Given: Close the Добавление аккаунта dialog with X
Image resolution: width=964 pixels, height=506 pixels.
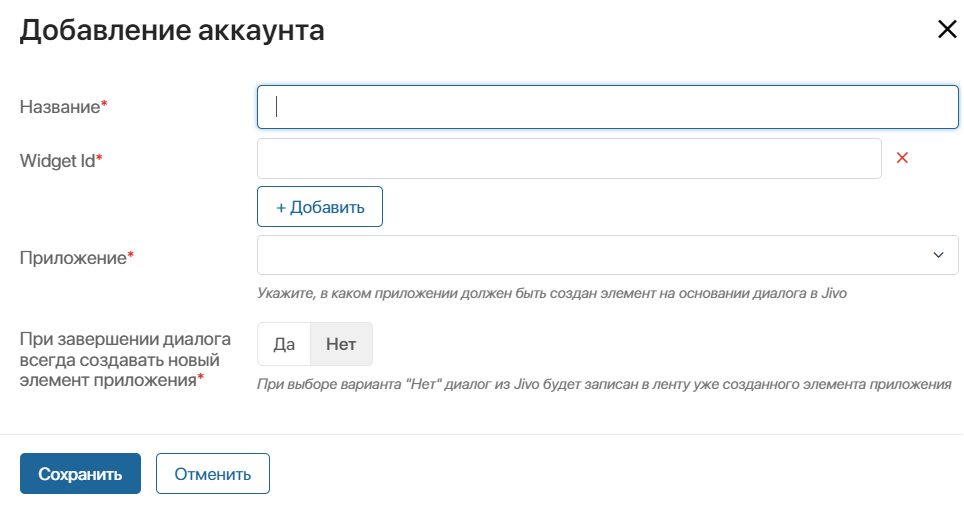Looking at the screenshot, I should 947,29.
